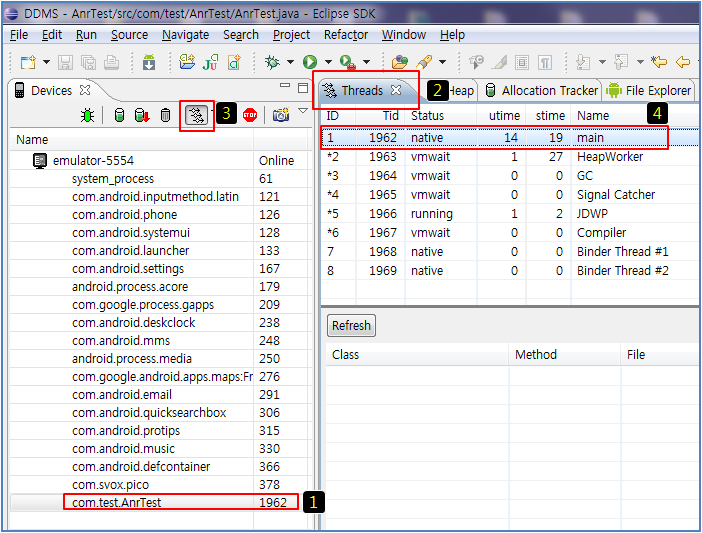Maximize the Devices panel
This screenshot has width=702, height=533.
(303, 87)
